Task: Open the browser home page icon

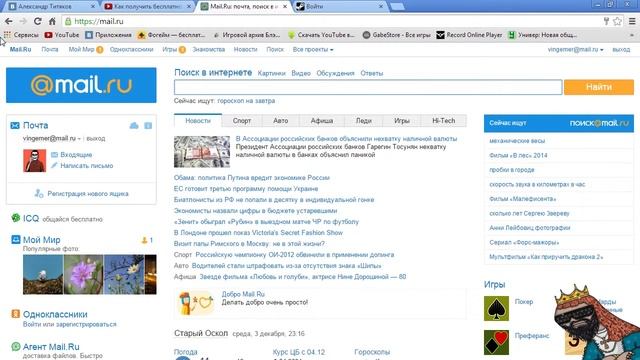Action: coord(52,21)
